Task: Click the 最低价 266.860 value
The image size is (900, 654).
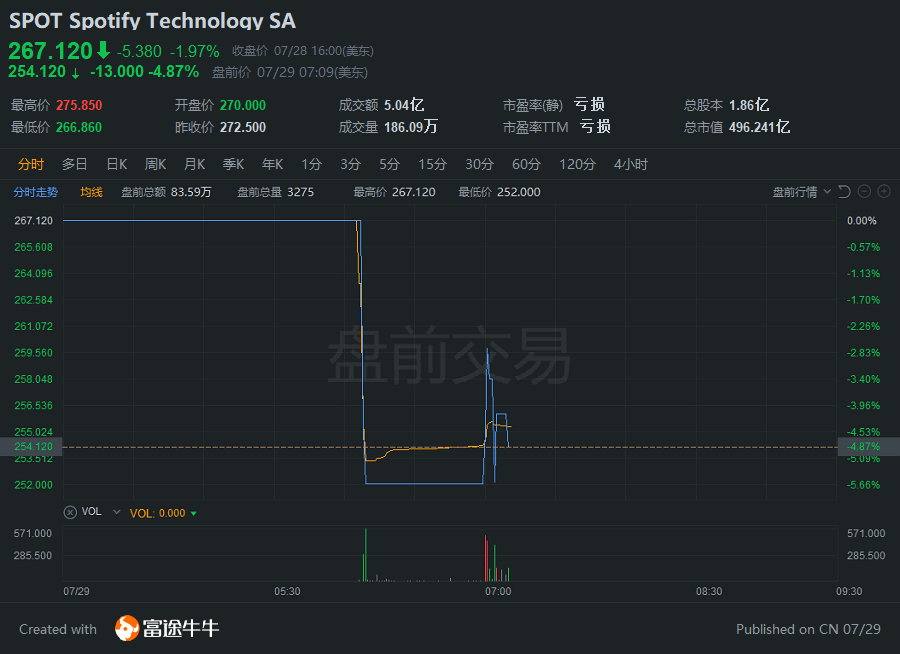Action: coord(79,127)
